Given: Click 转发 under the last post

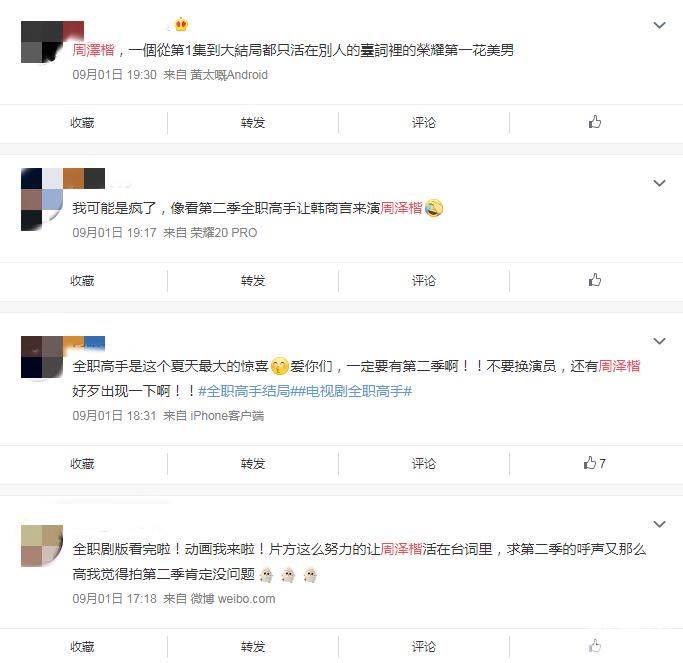Looking at the screenshot, I should coord(253,646).
